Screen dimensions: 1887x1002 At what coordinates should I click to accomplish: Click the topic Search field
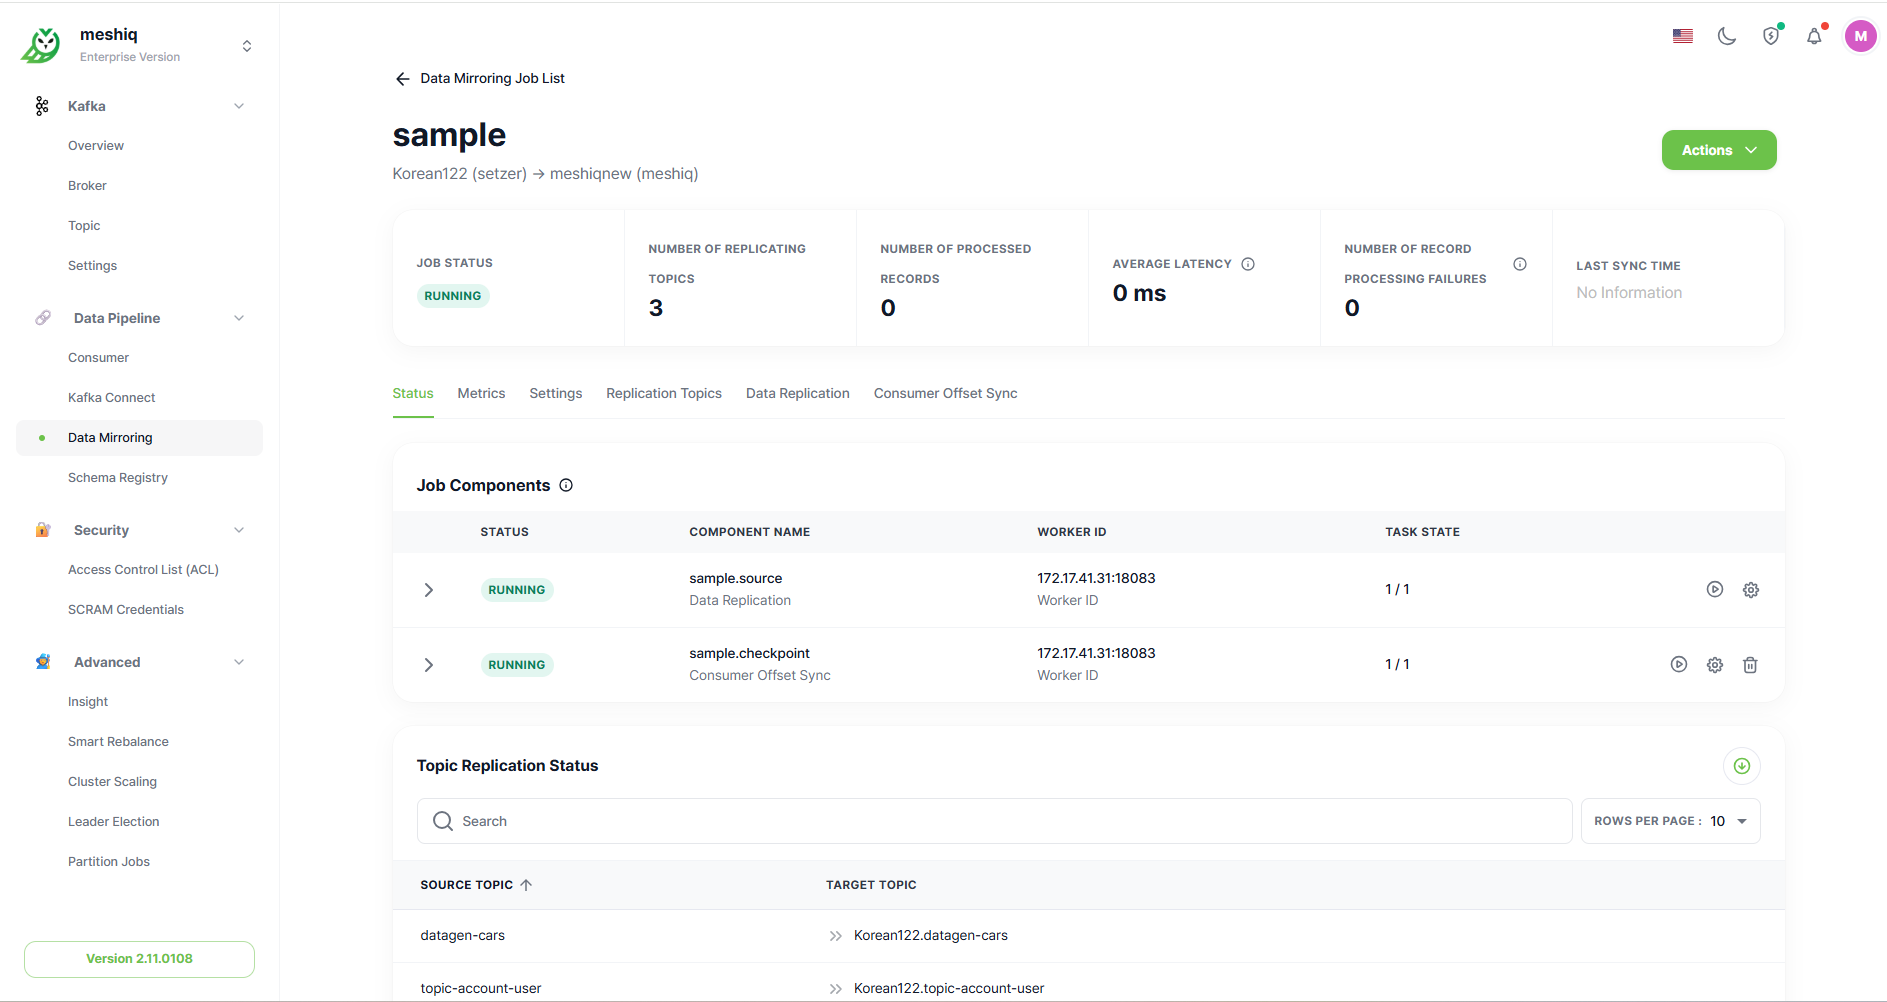tap(994, 821)
